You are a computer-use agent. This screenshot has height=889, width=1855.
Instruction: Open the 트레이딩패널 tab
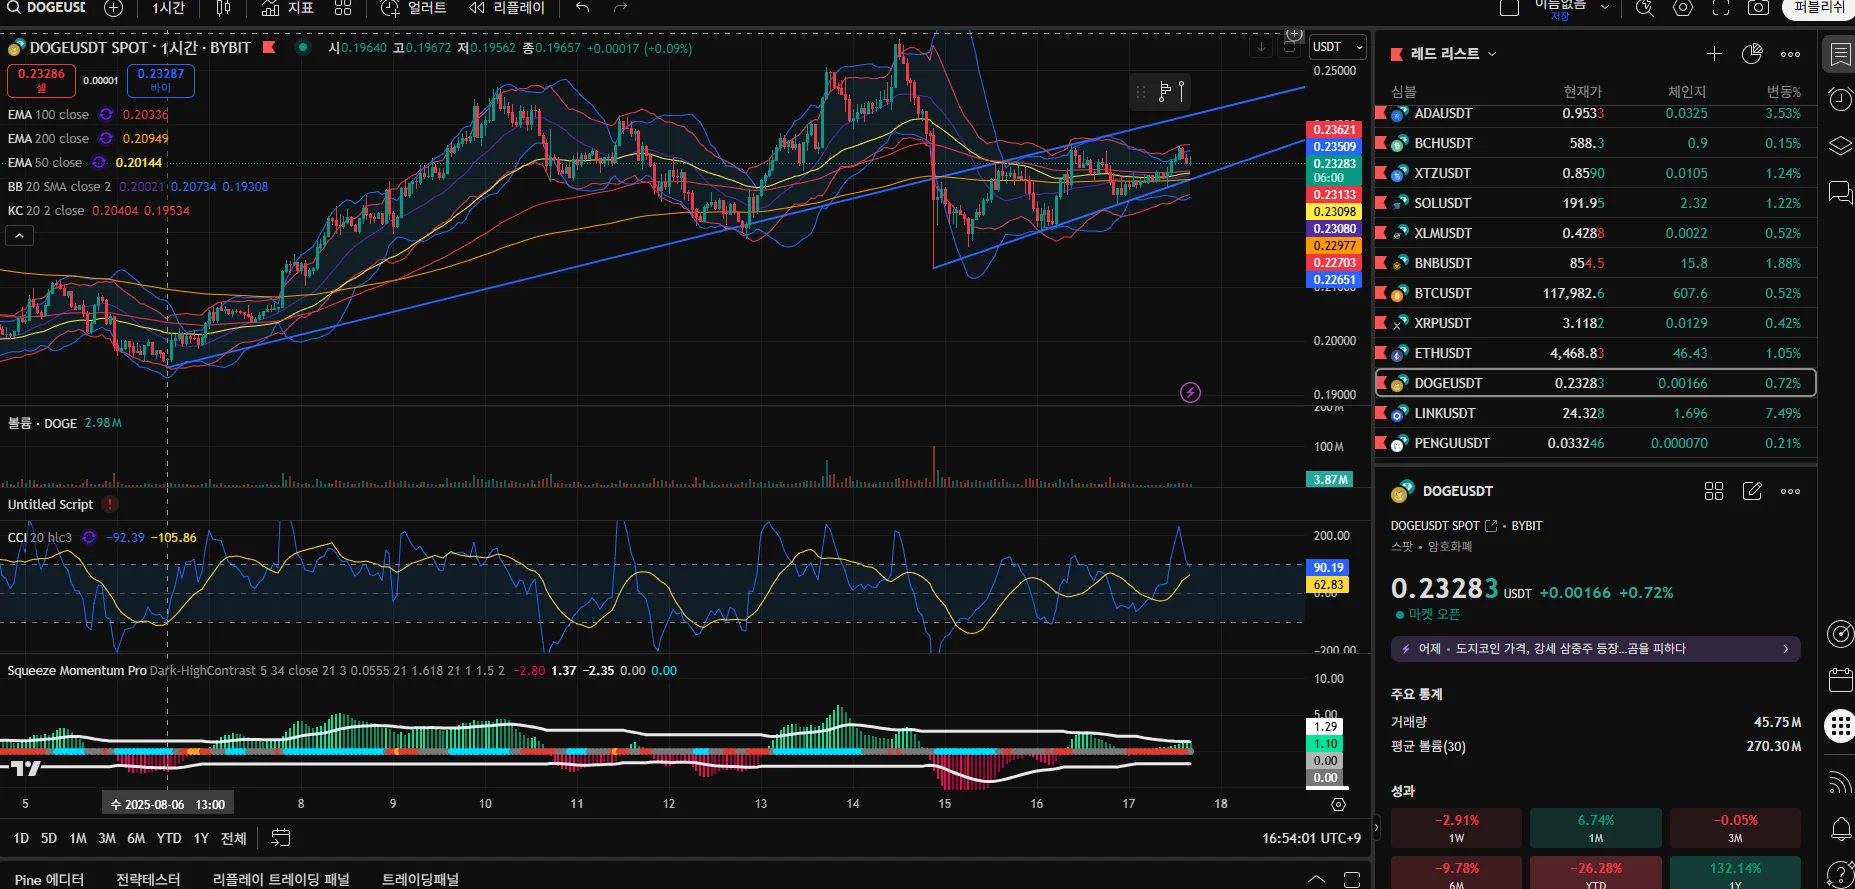(420, 880)
